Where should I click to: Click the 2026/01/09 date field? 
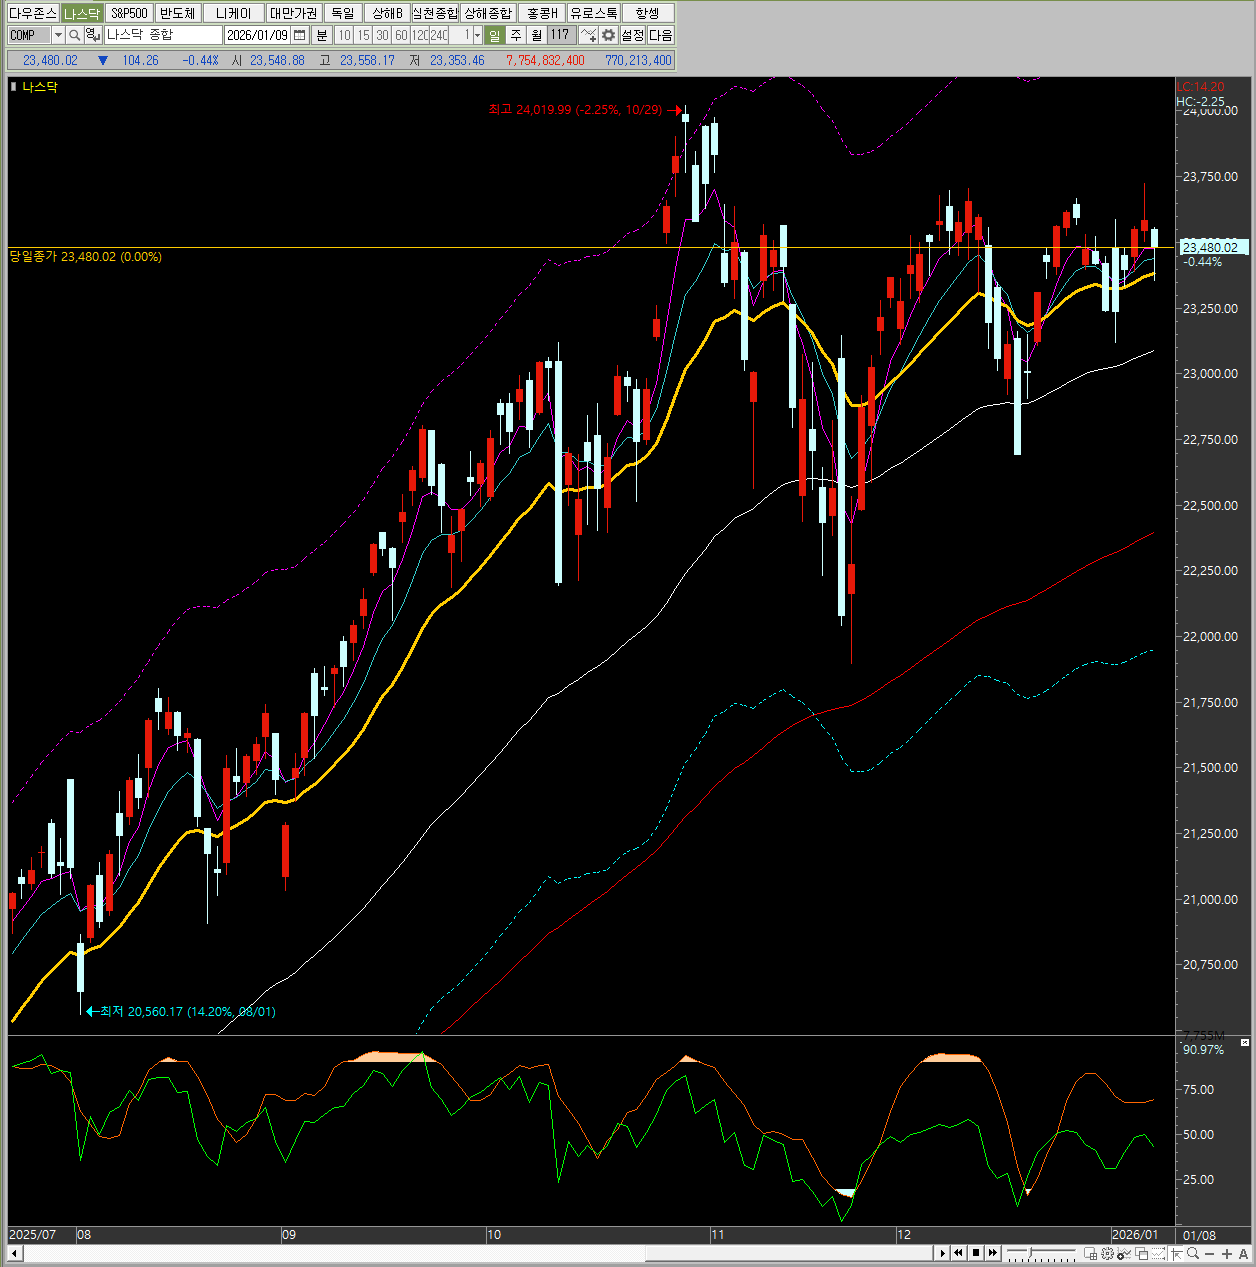[x=258, y=35]
